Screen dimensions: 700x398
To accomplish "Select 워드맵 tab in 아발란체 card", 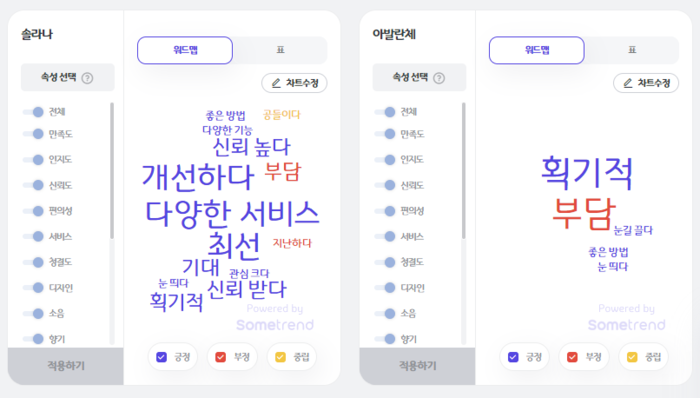I will (537, 50).
